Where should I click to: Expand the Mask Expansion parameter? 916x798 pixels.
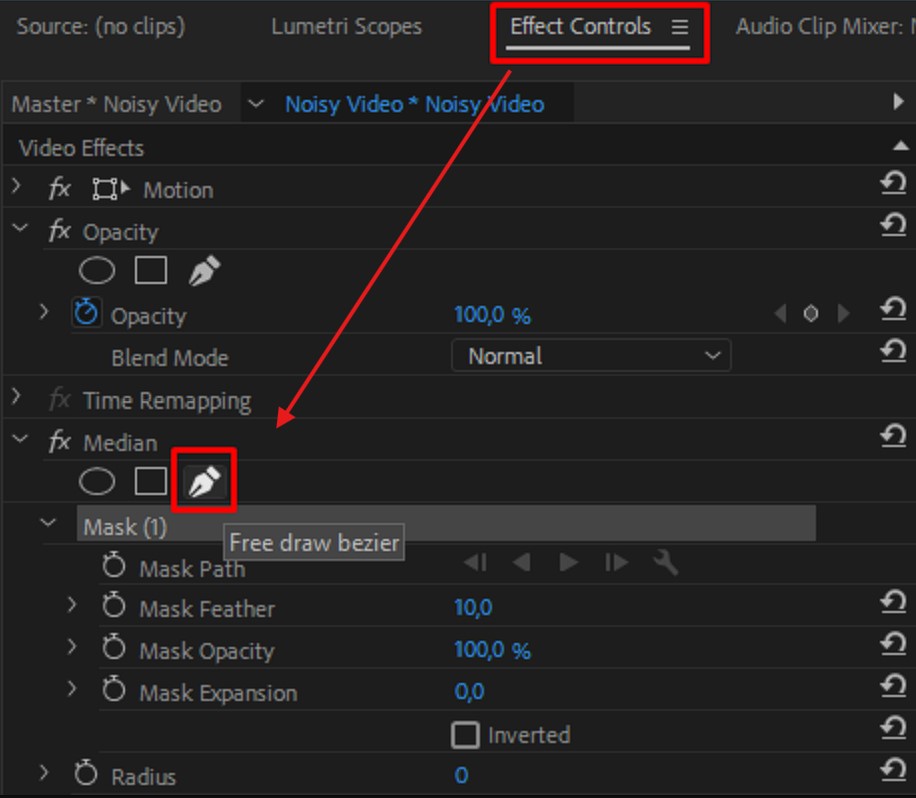point(72,689)
